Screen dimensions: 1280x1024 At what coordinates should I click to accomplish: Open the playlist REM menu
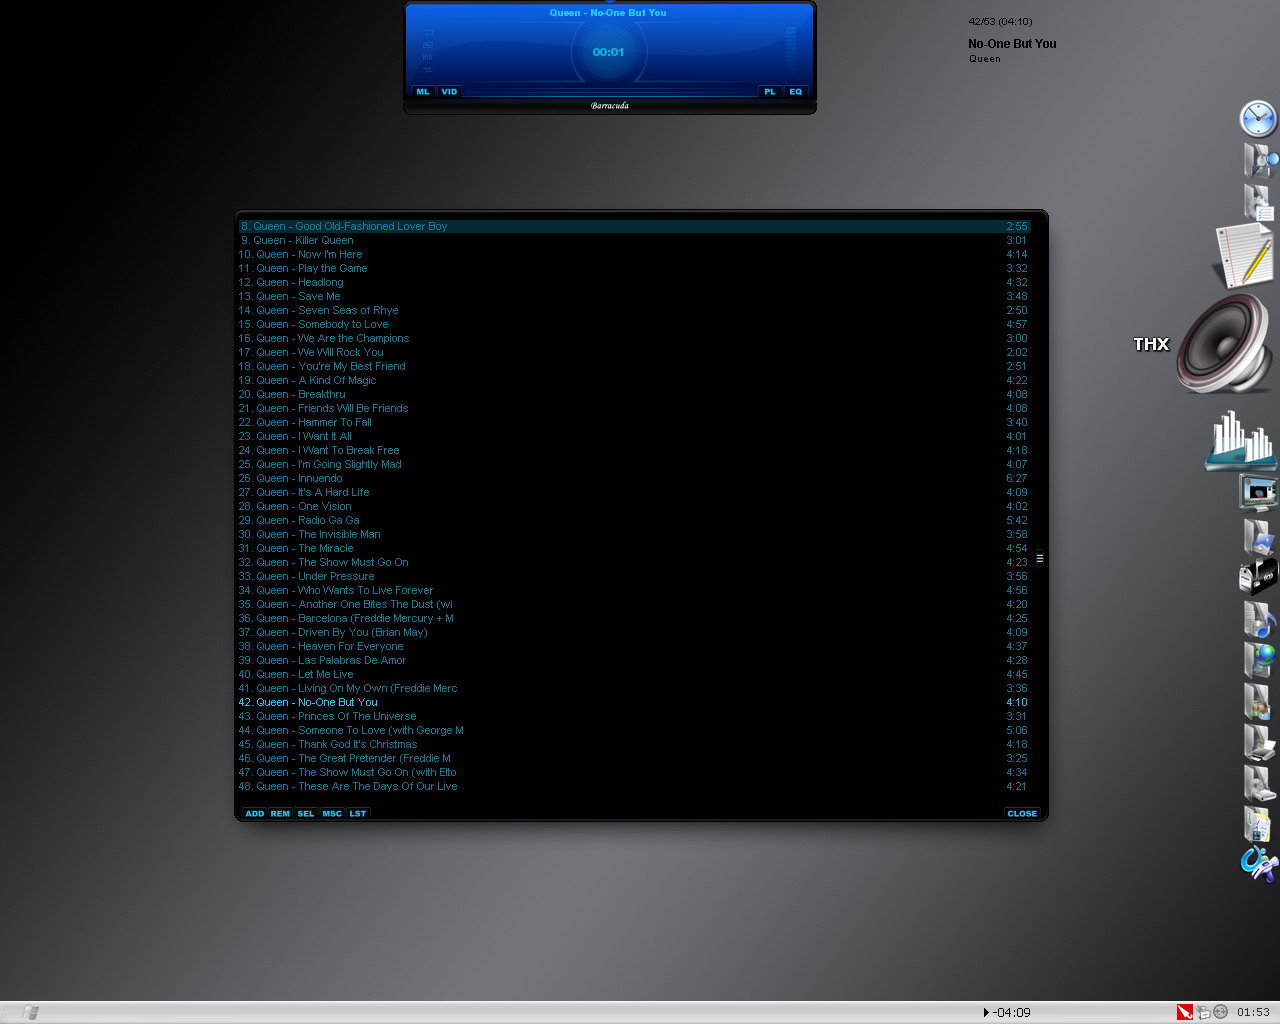280,813
